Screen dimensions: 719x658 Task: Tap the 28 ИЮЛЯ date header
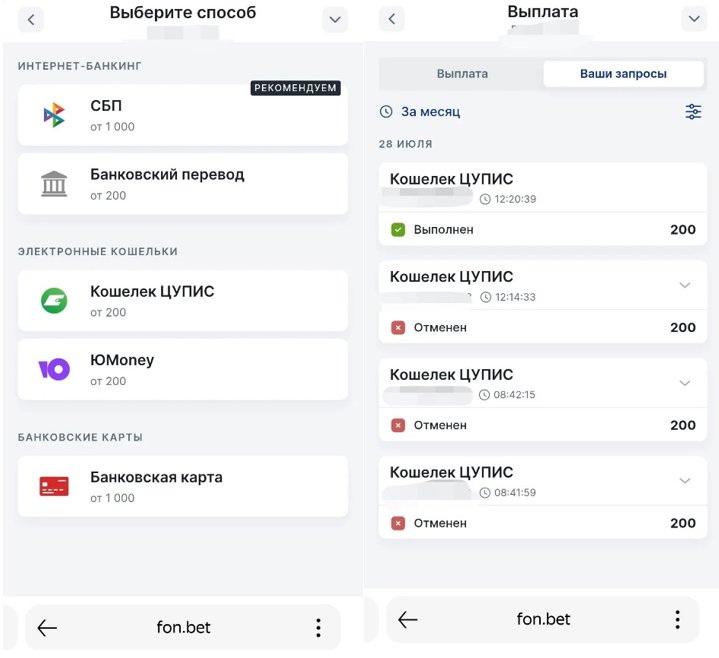click(x=405, y=144)
